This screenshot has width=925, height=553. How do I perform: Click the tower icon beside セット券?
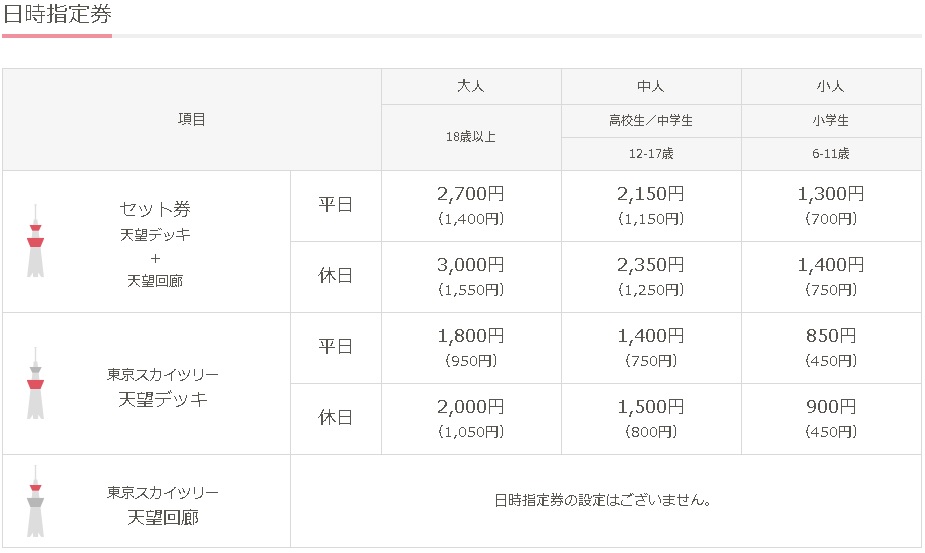pyautogui.click(x=35, y=241)
